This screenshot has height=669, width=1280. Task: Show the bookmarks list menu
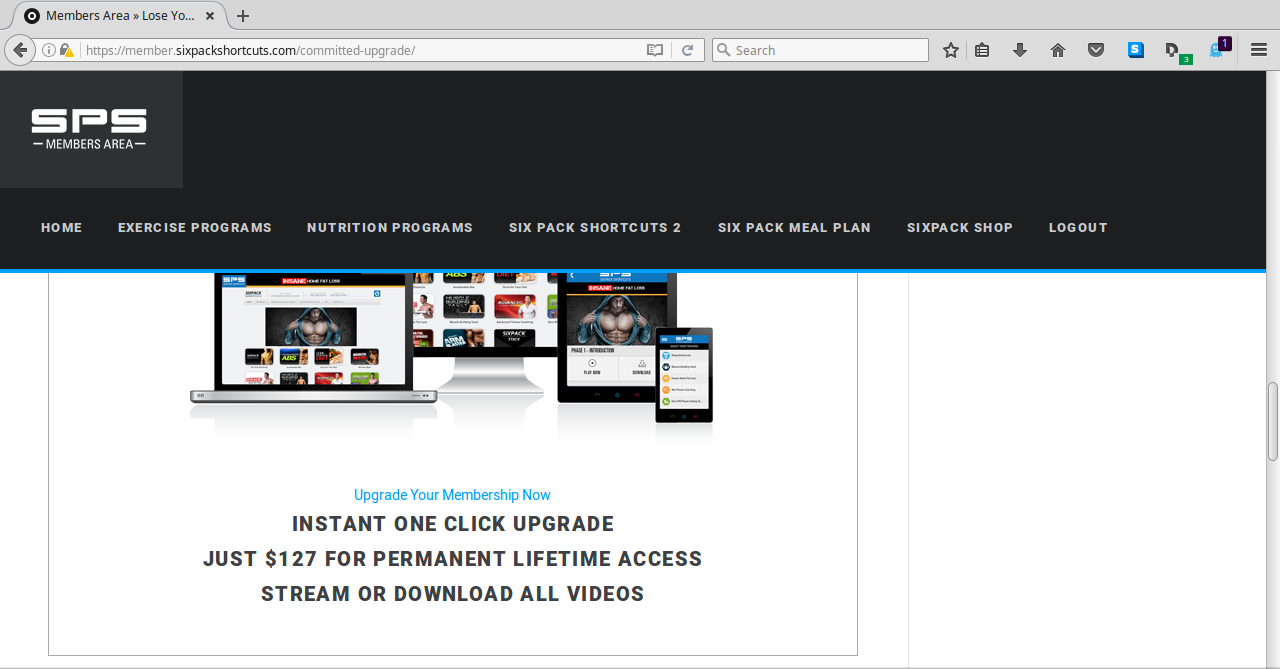[982, 50]
